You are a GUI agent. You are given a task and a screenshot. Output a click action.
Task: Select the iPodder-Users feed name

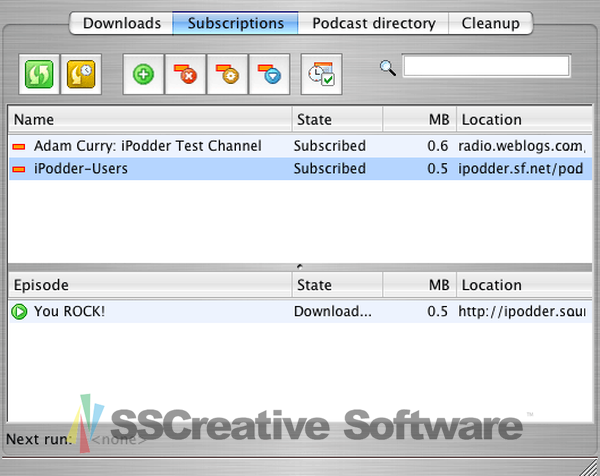pyautogui.click(x=81, y=169)
